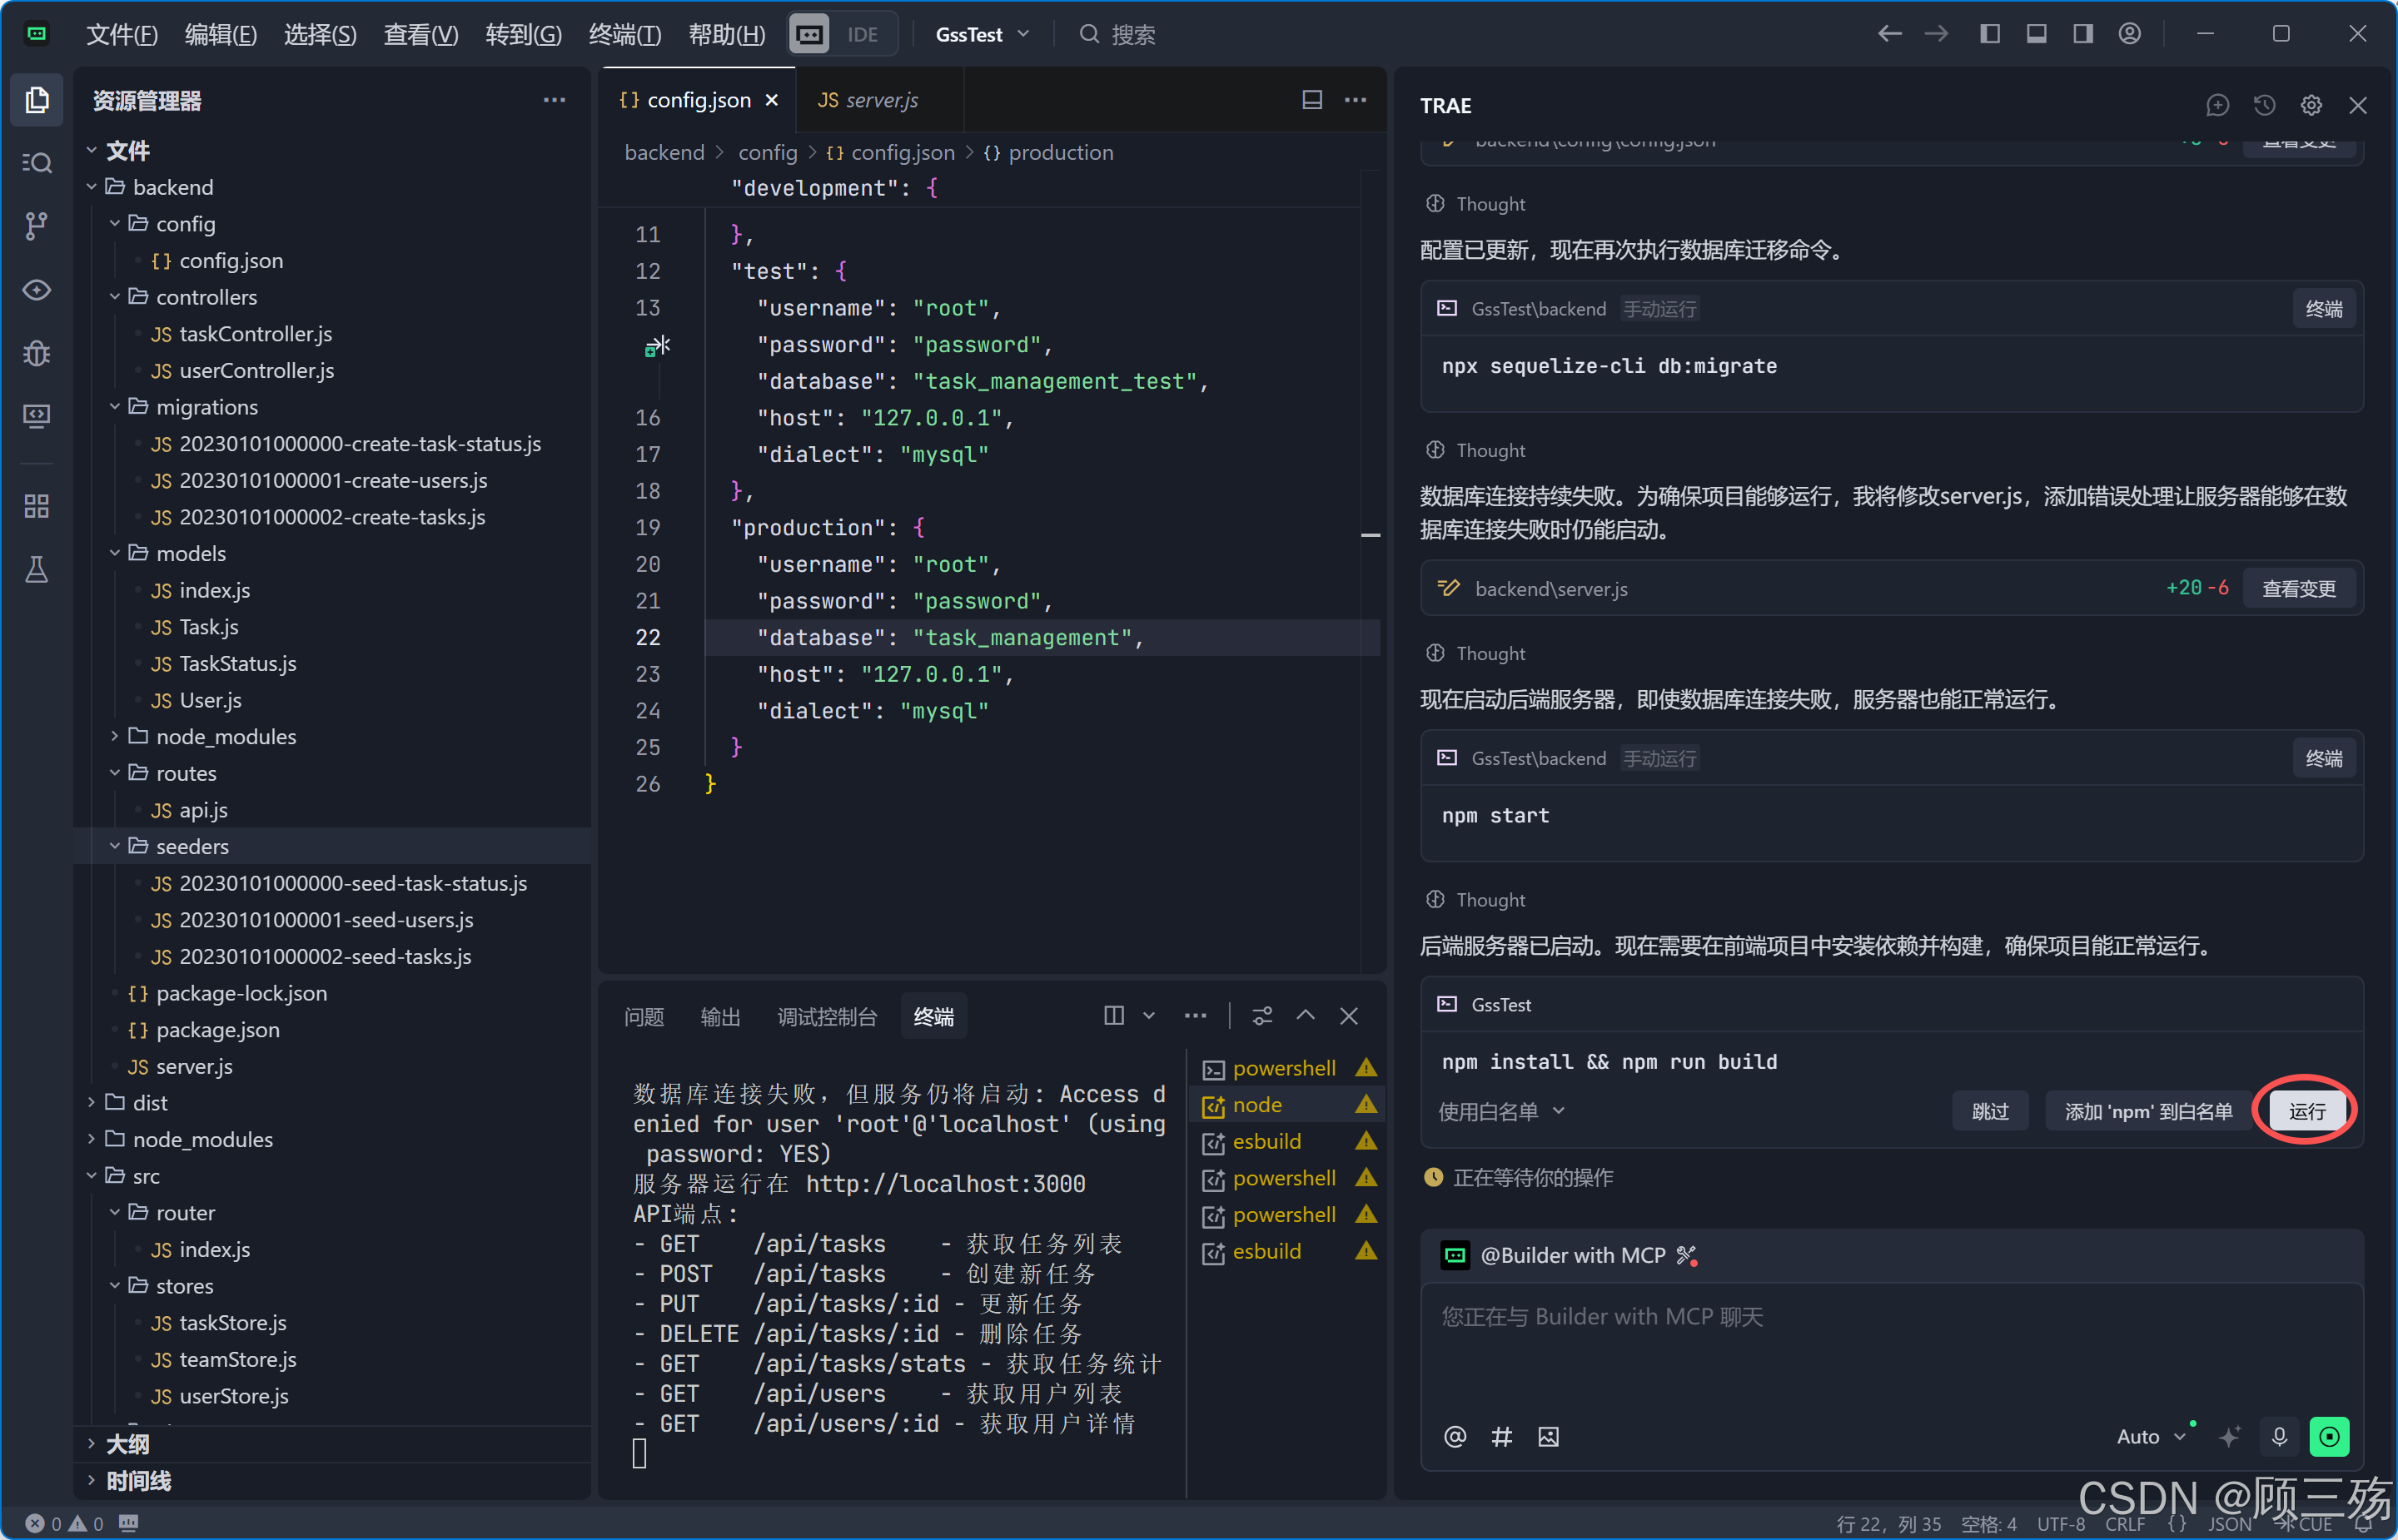The width and height of the screenshot is (2398, 1540).
Task: Click the TRAE chat history icon
Action: 2264,105
